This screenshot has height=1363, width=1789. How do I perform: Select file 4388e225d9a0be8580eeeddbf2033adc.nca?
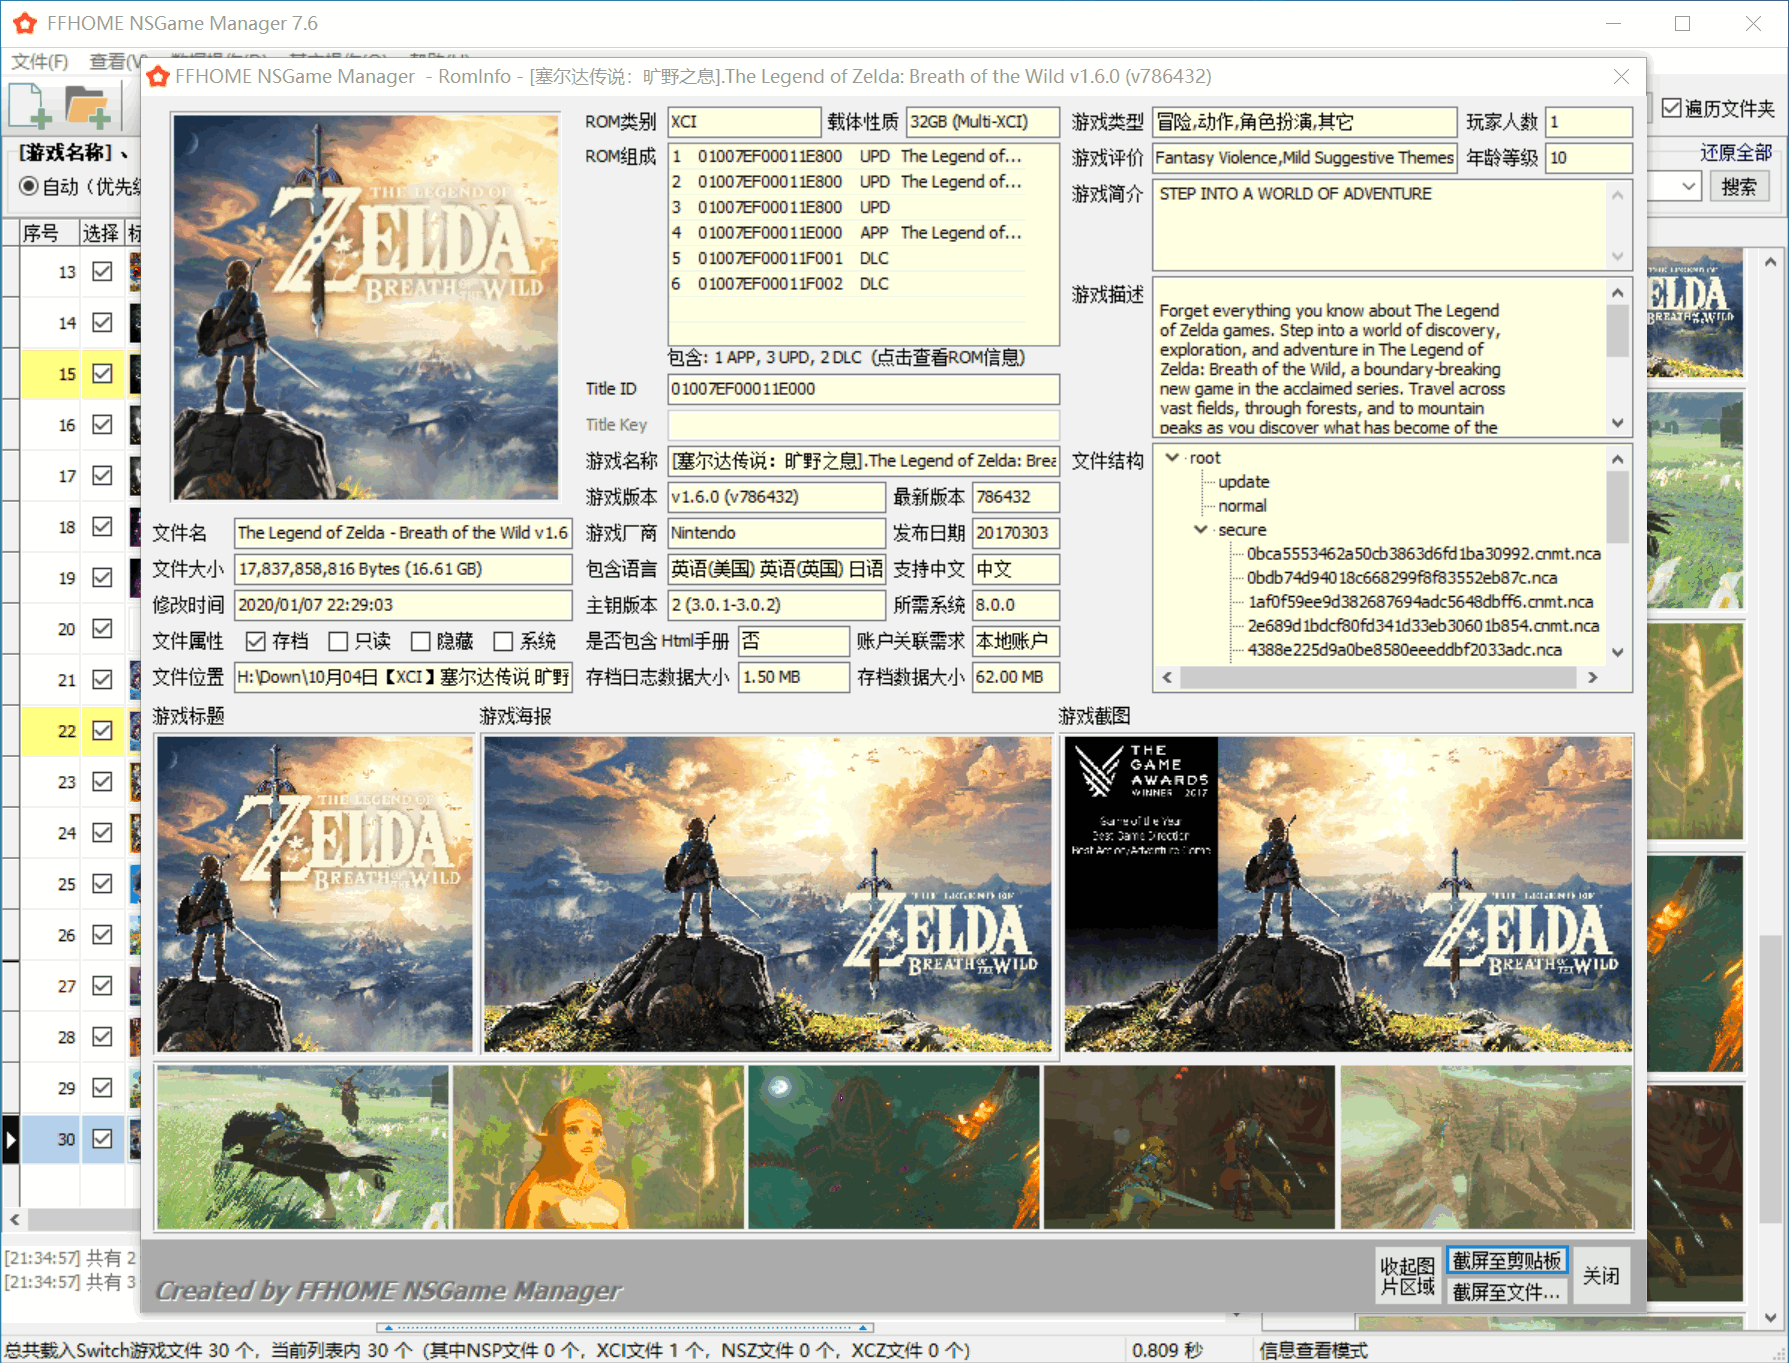1404,649
